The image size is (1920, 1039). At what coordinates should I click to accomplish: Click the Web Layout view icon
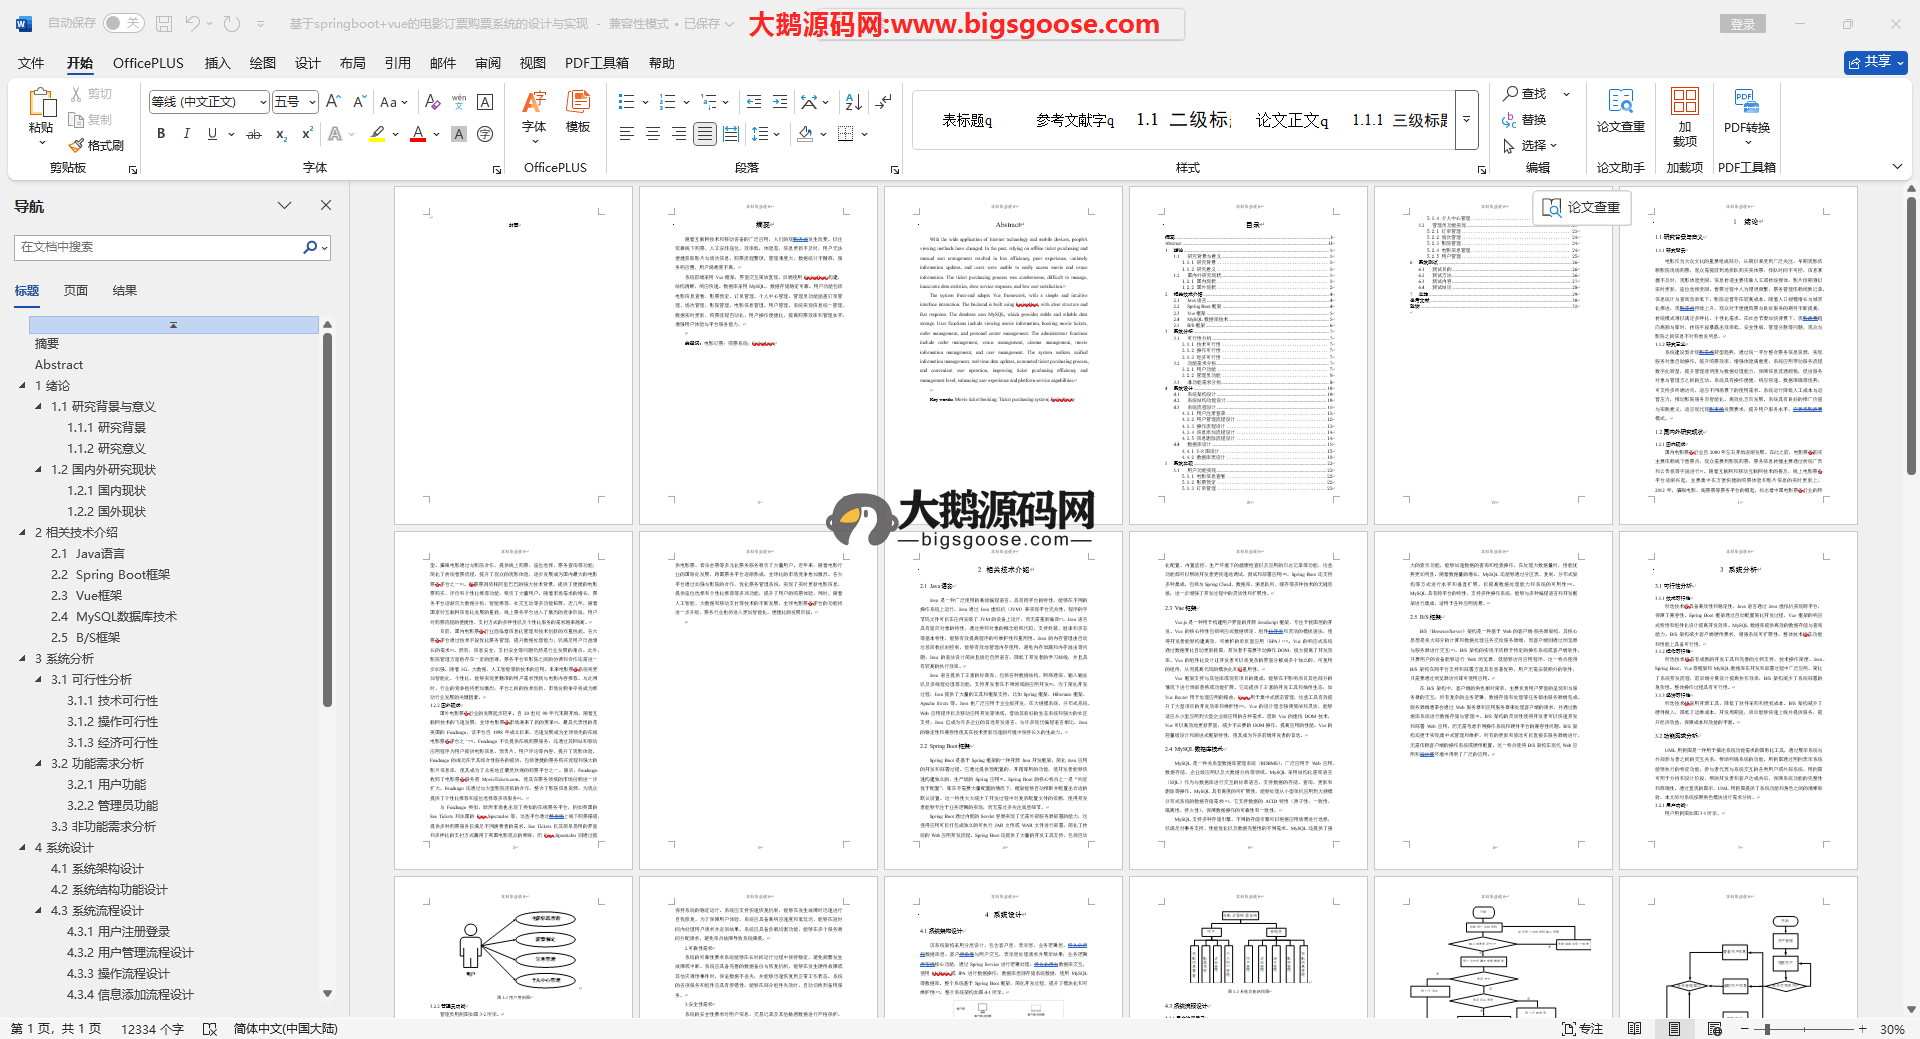pos(1715,1028)
